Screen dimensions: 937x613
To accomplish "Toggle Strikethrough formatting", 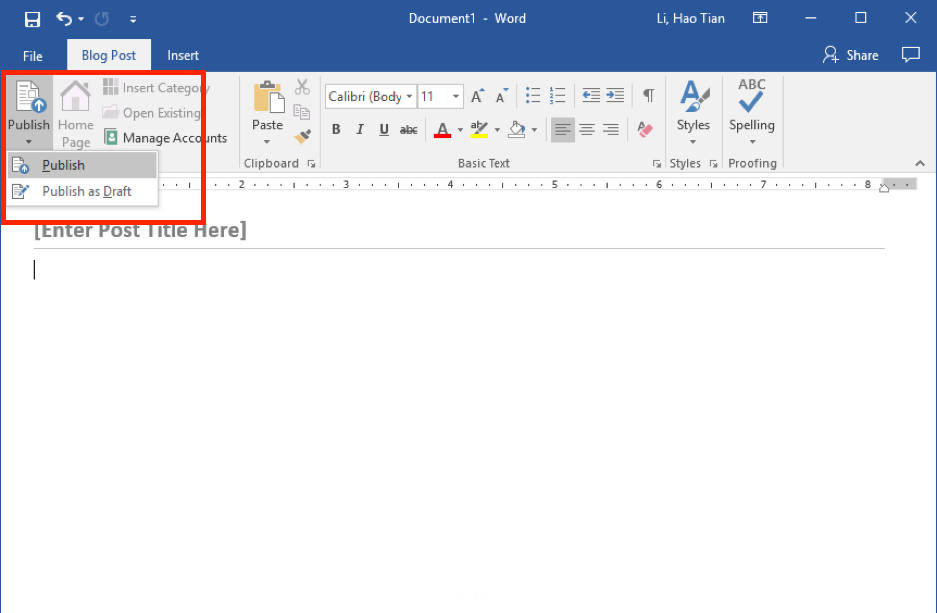I will (409, 129).
